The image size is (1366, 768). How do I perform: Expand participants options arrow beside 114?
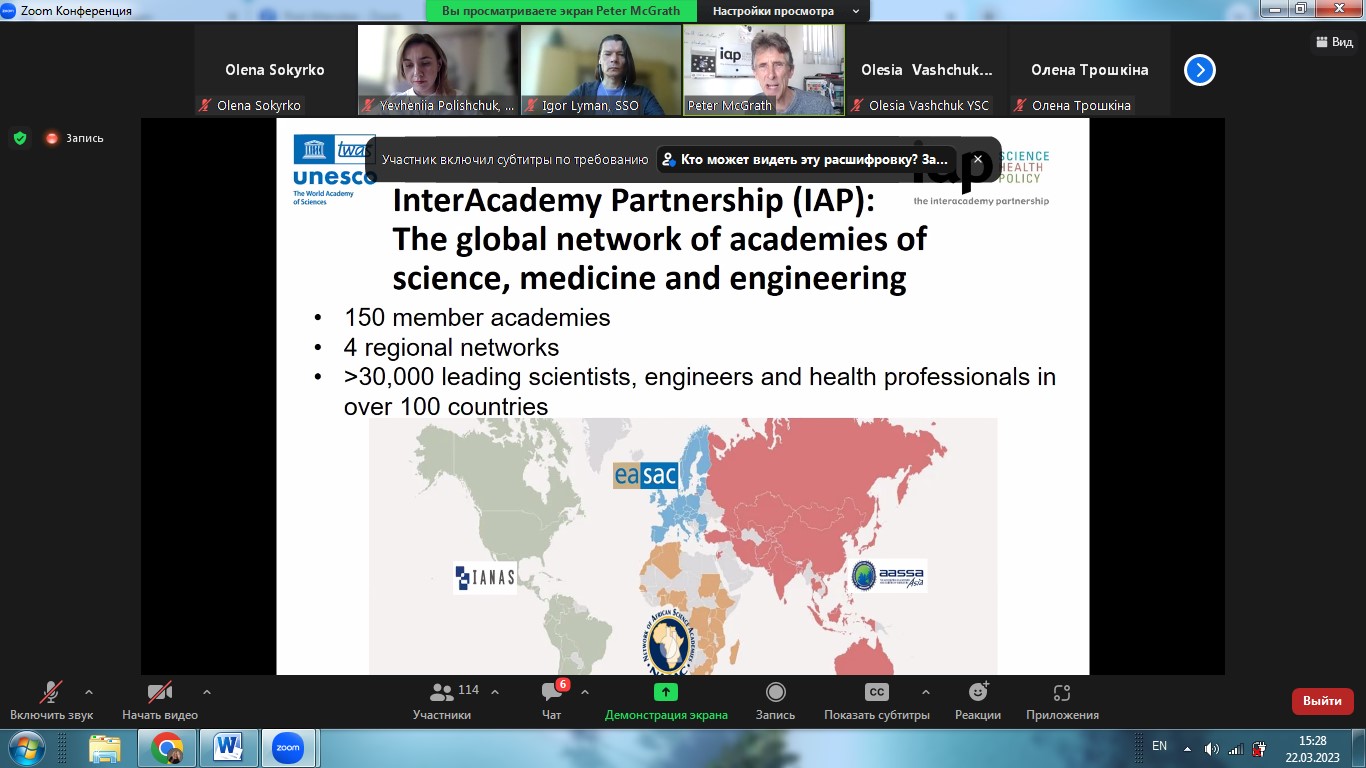495,692
